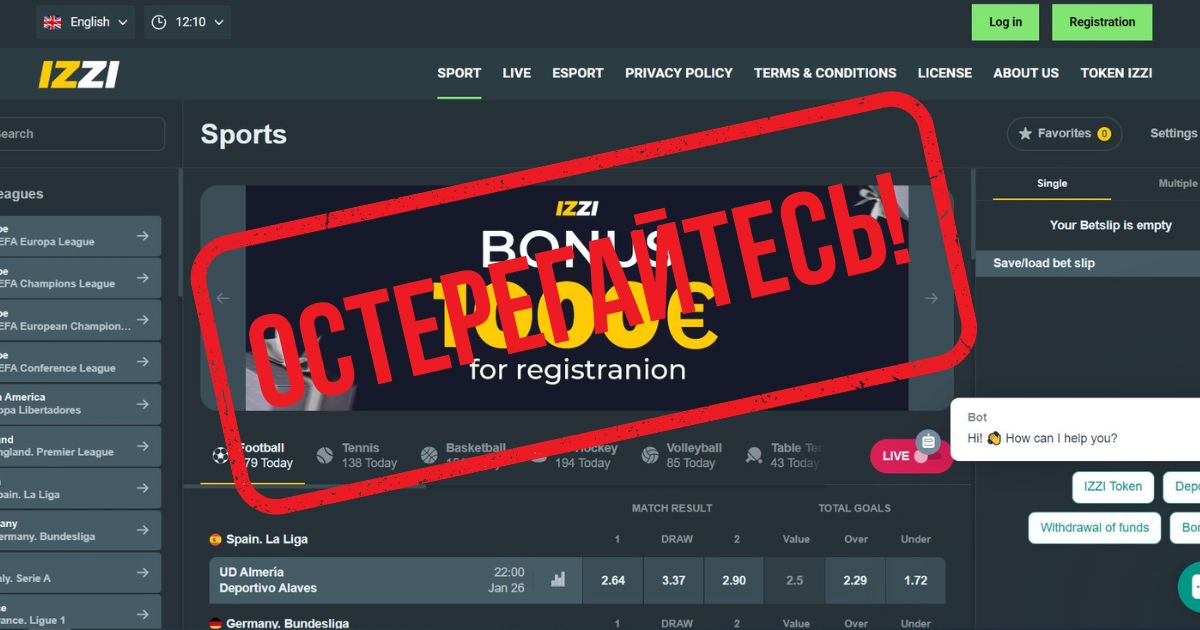This screenshot has width=1200, height=630.
Task: Open the ESPORT menu item
Action: pos(578,73)
